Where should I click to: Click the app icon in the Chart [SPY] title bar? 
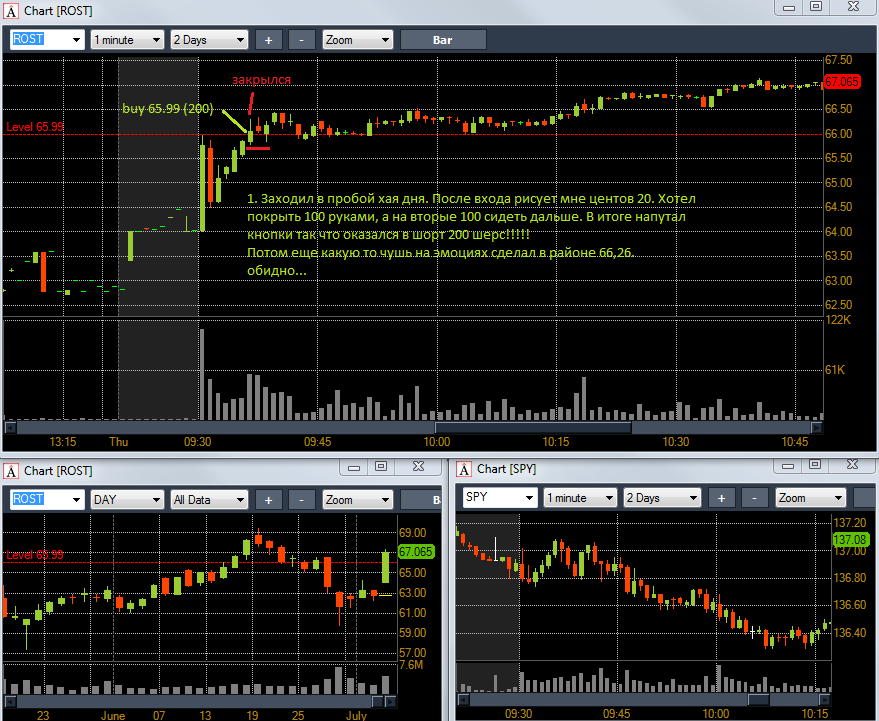coord(464,469)
